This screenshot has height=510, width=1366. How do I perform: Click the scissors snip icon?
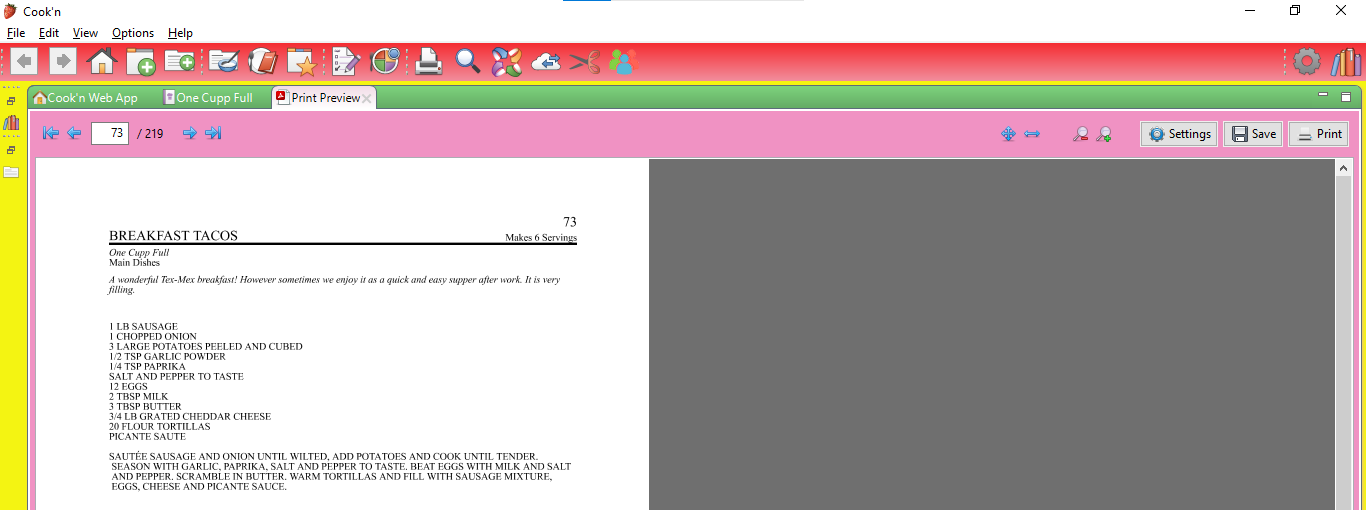584,62
